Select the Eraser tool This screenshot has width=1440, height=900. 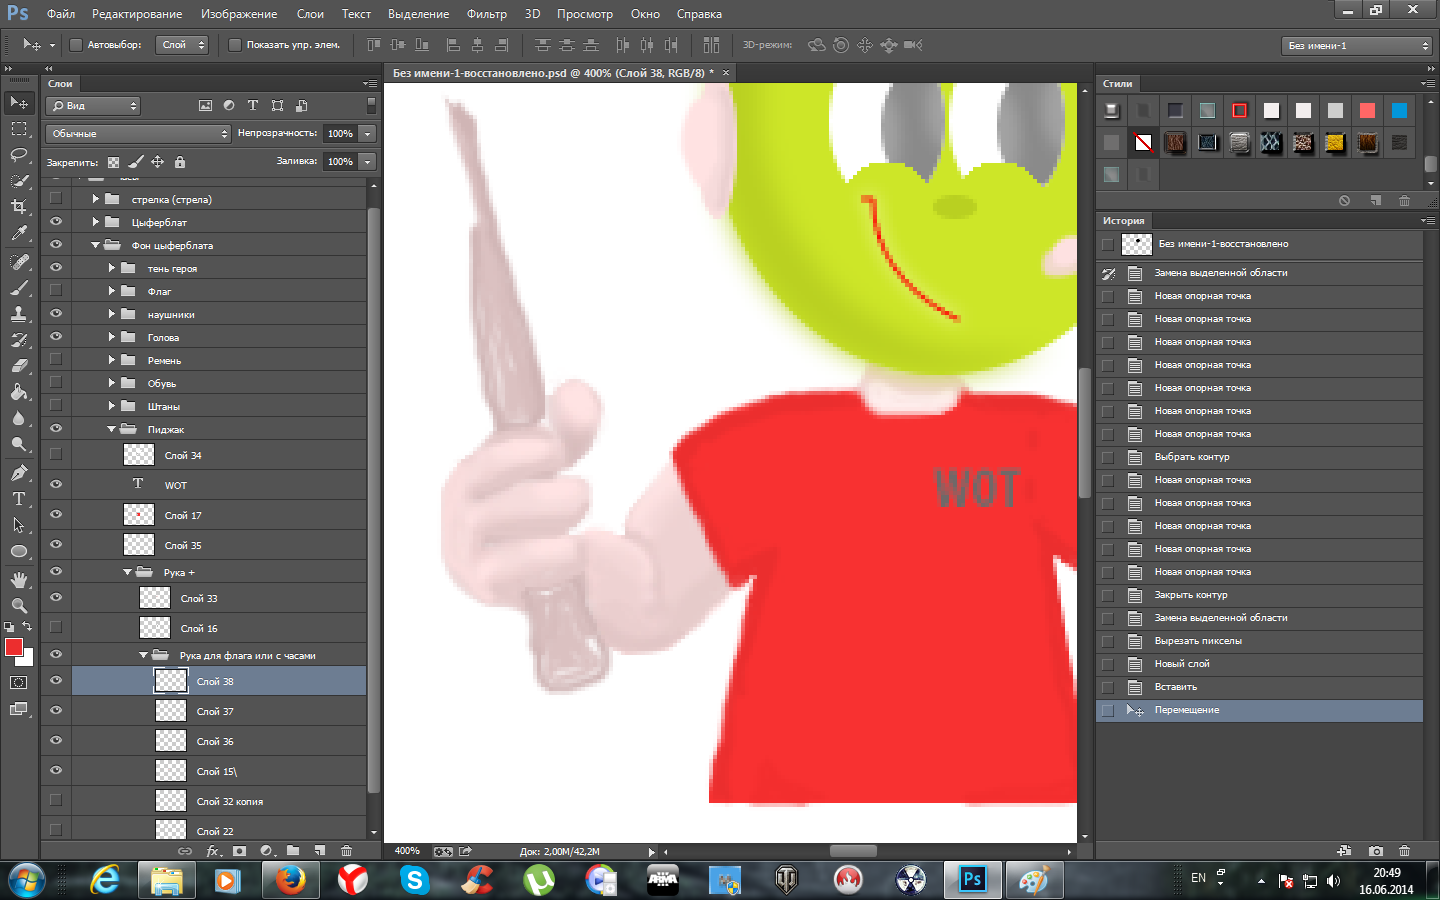pyautogui.click(x=19, y=366)
